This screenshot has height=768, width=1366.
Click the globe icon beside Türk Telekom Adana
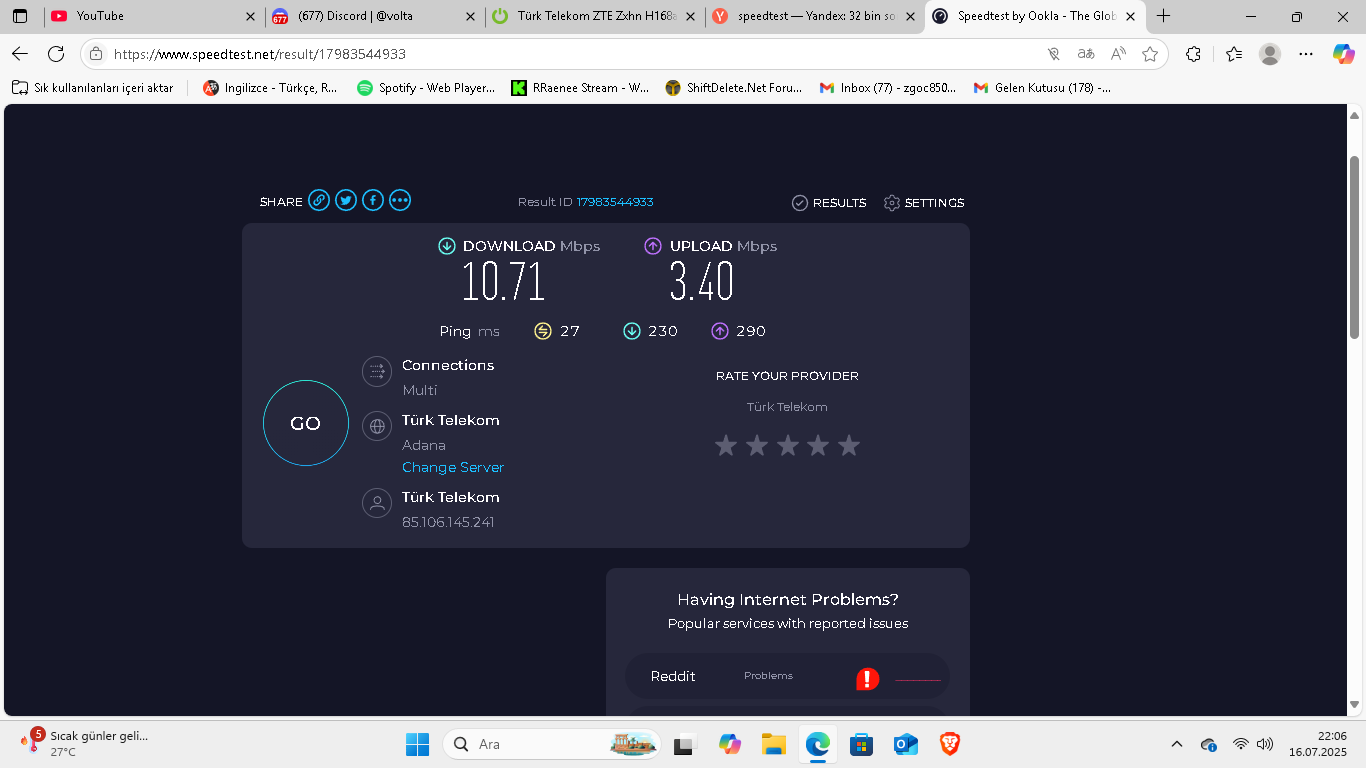pos(377,427)
